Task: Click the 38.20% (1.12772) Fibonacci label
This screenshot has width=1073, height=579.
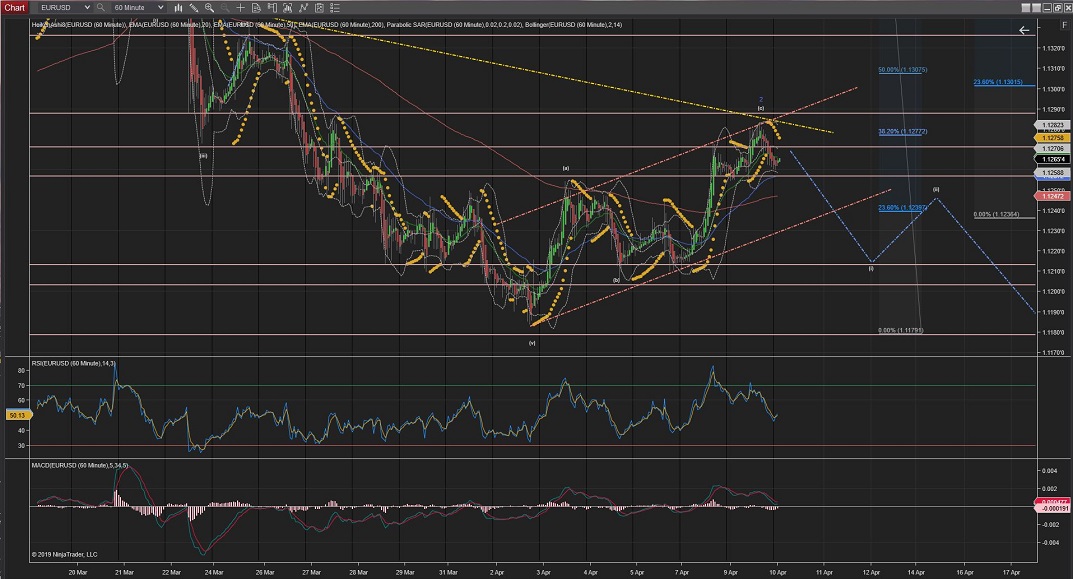Action: click(905, 131)
